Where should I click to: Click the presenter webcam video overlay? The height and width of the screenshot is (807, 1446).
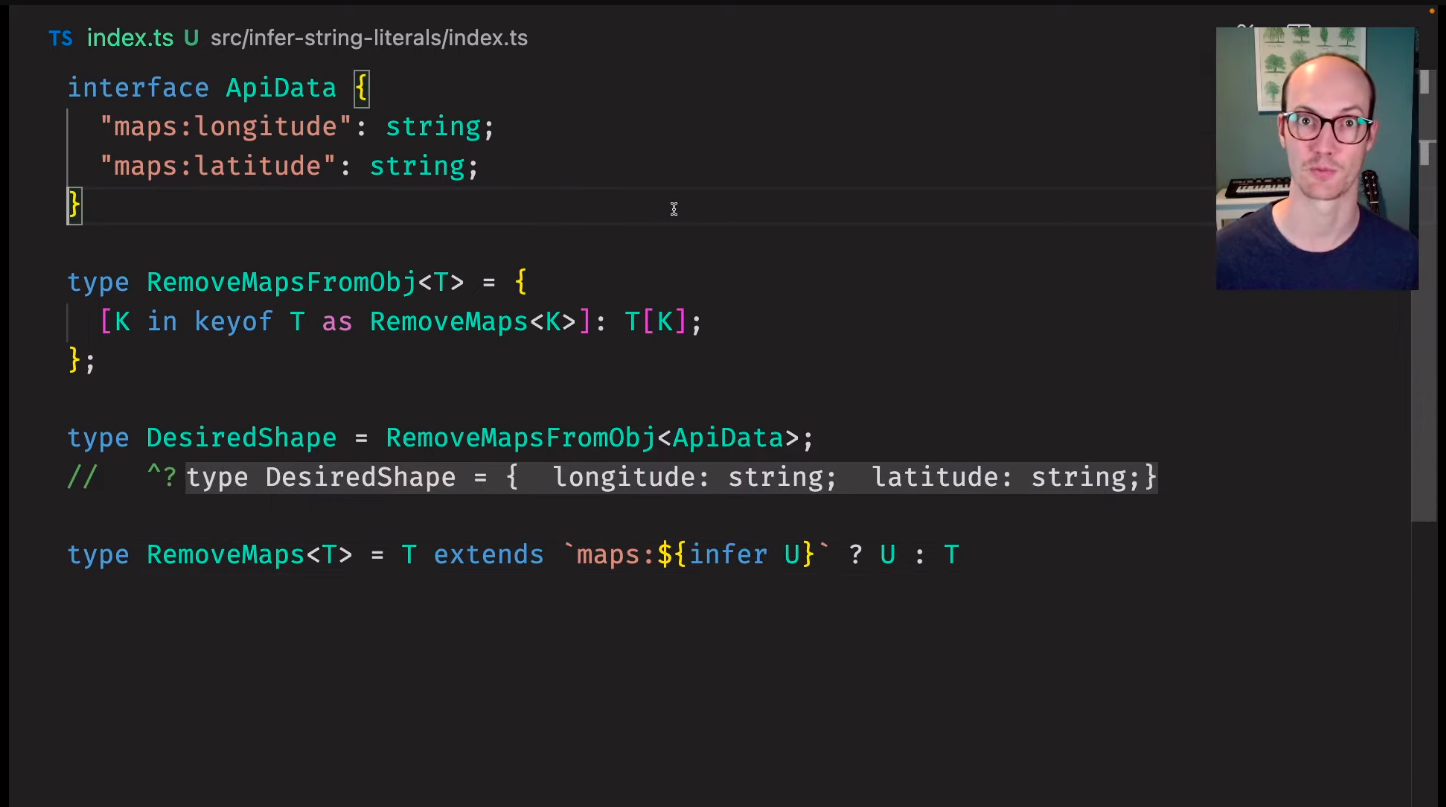tap(1316, 158)
